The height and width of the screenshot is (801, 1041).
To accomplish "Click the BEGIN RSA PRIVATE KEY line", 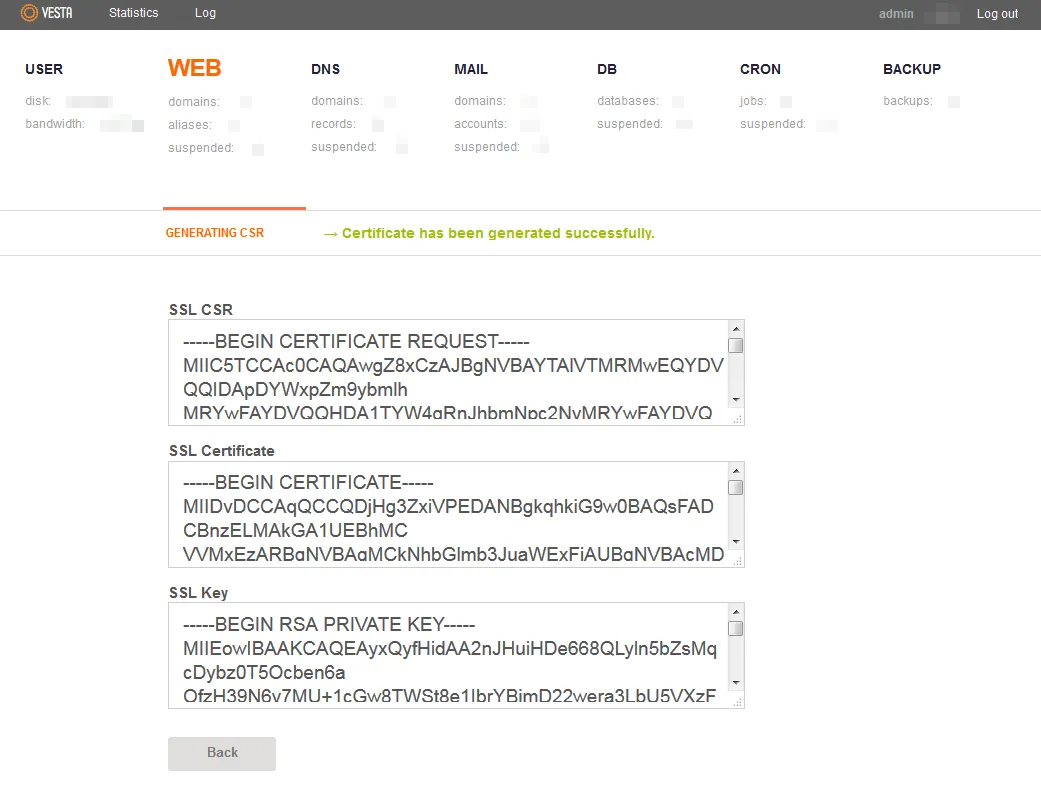I will click(329, 624).
